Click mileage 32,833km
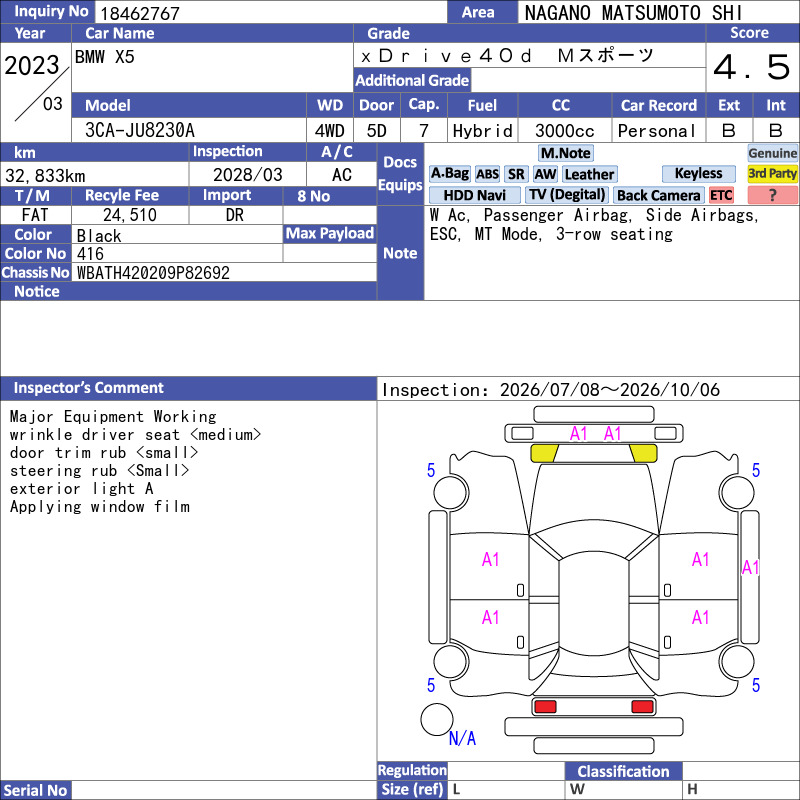800x800 pixels. click(45, 176)
